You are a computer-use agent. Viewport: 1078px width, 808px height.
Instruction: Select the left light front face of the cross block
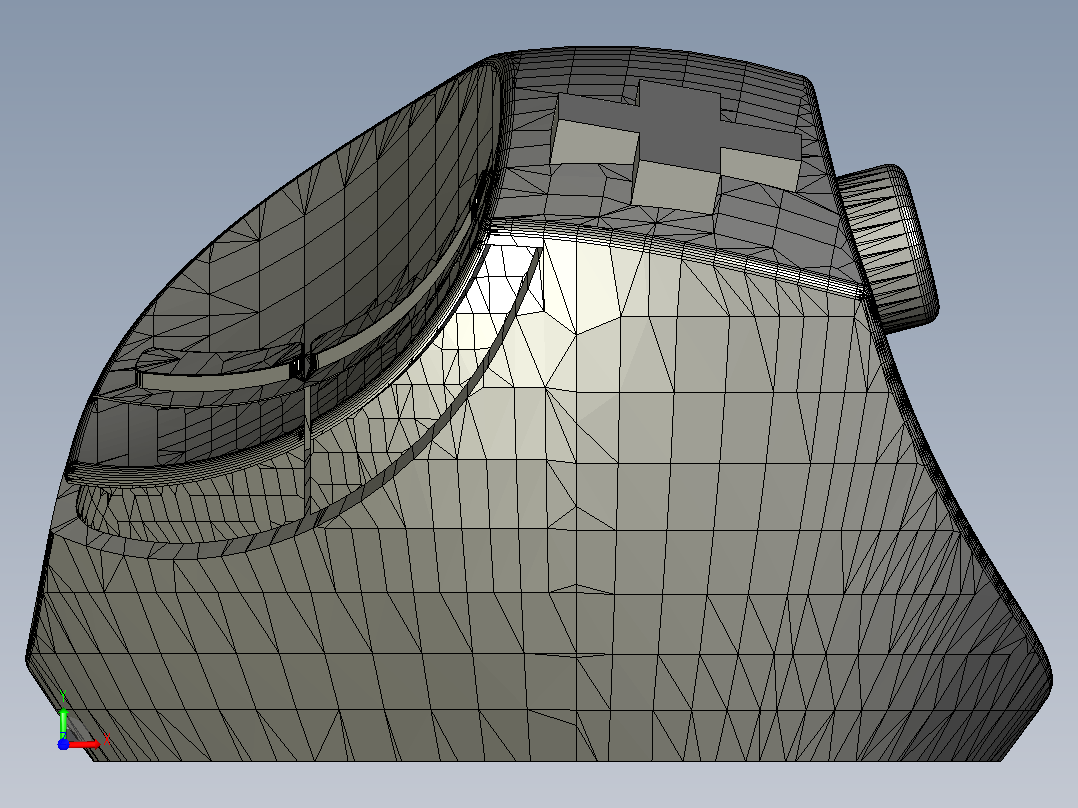[593, 142]
